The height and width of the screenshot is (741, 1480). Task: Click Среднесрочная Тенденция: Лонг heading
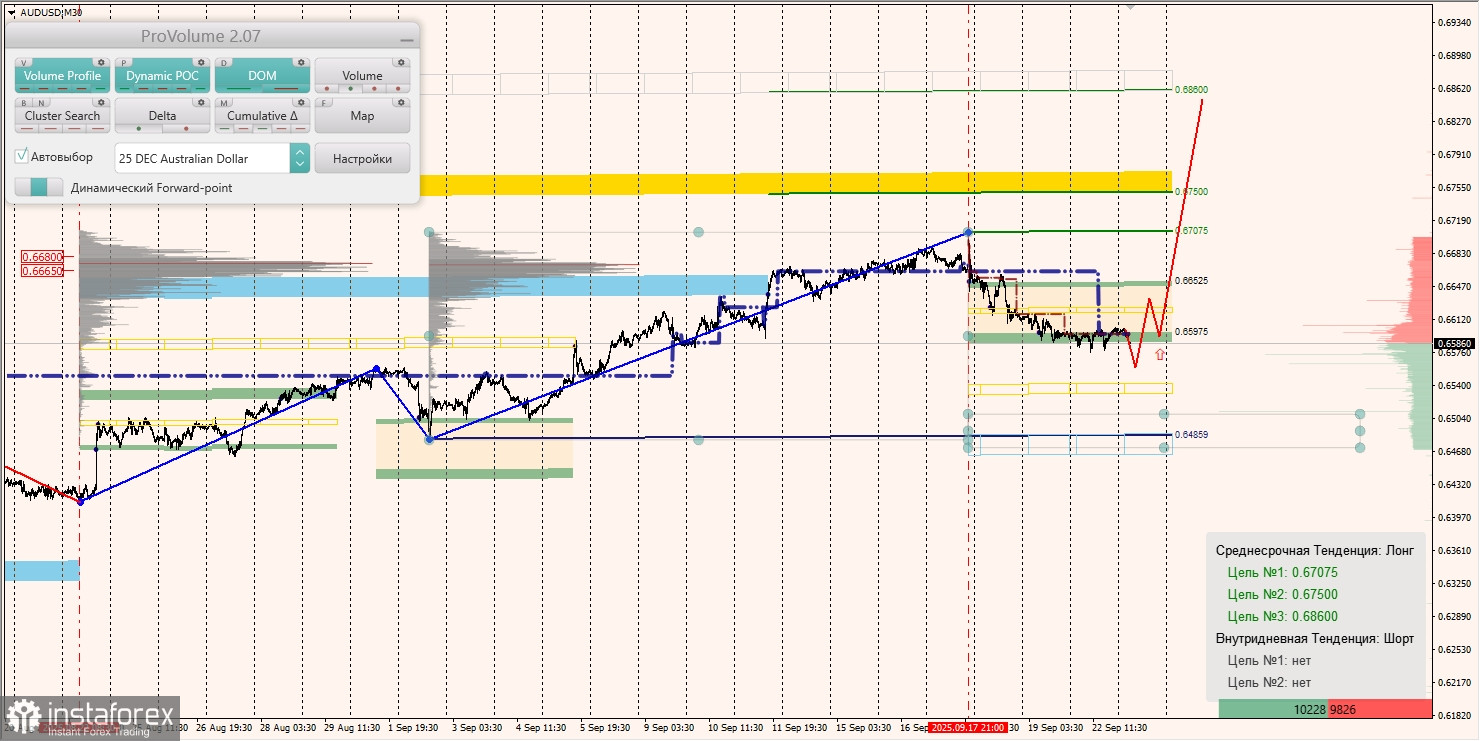coord(1314,551)
